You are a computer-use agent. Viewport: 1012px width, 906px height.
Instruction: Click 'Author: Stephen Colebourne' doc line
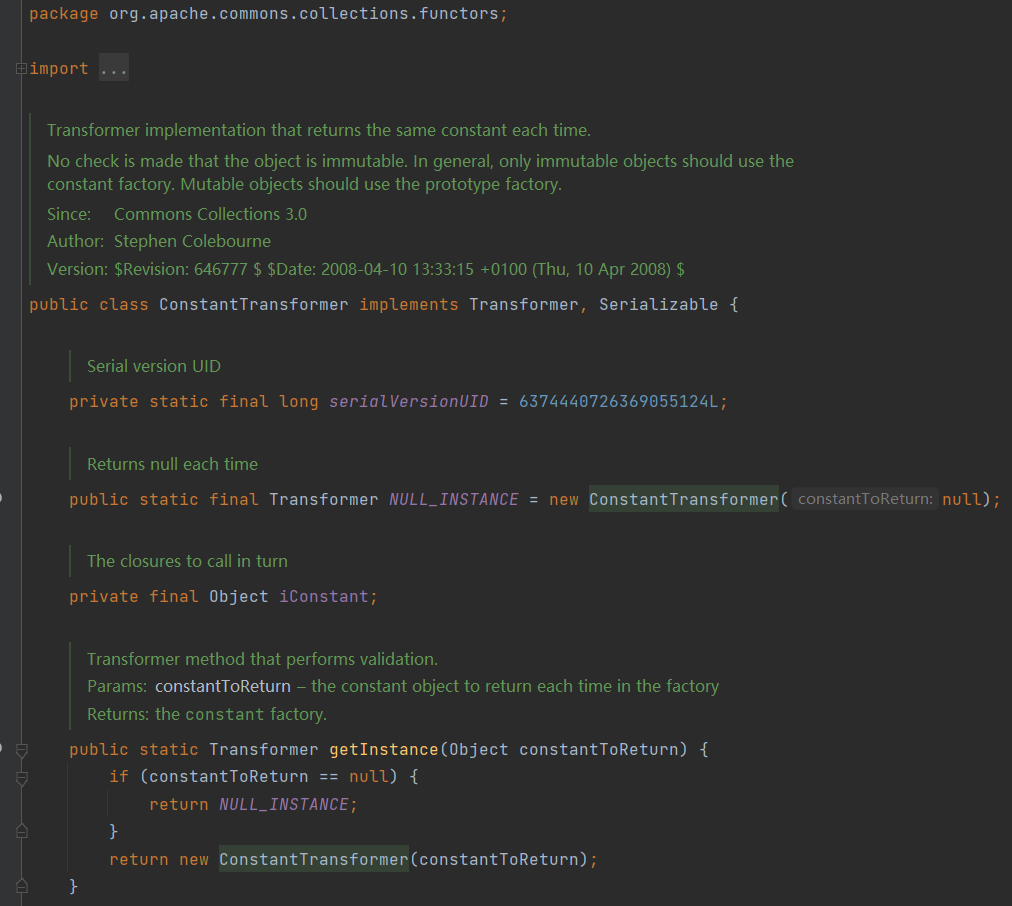tap(159, 241)
